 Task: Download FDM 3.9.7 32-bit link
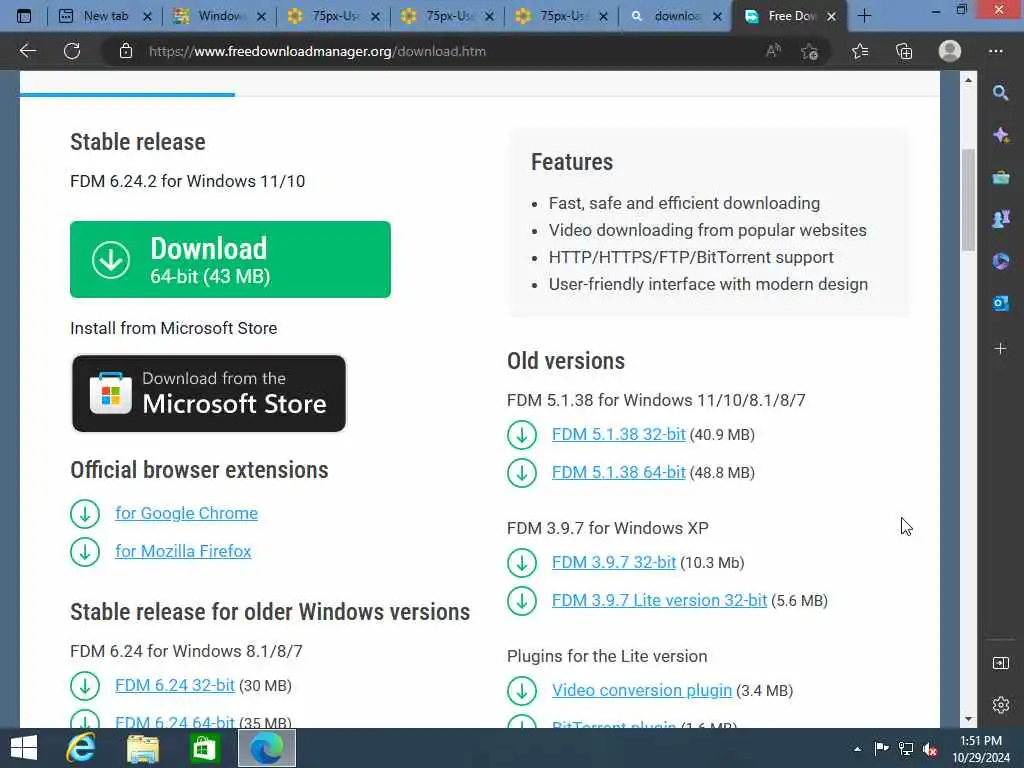tap(614, 562)
